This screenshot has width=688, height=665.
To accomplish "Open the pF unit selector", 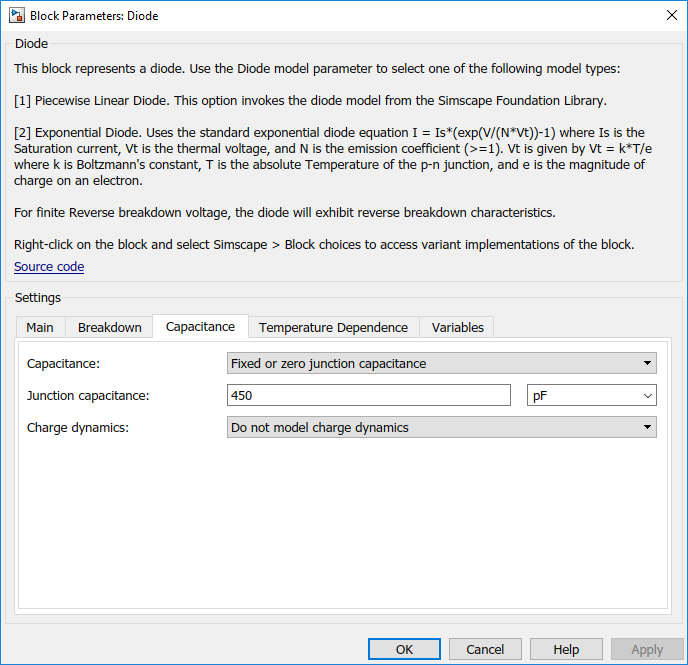I will (591, 395).
